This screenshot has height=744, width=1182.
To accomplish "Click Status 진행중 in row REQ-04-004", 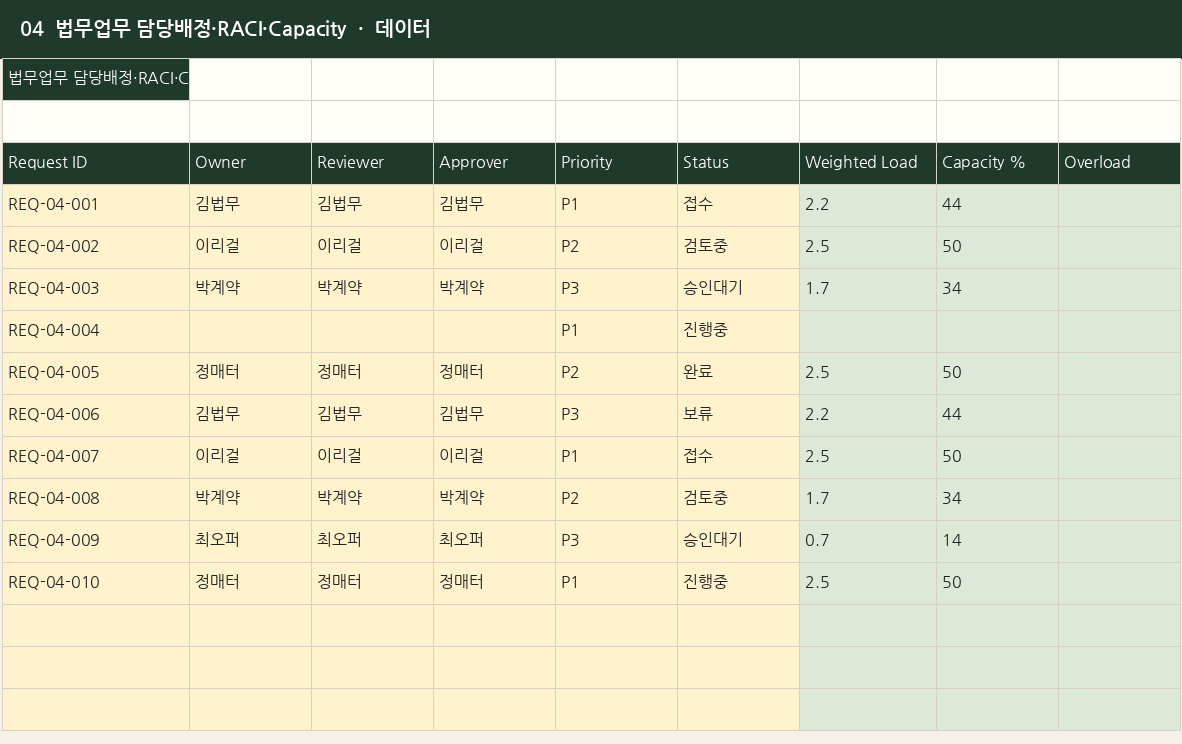I will [739, 332].
